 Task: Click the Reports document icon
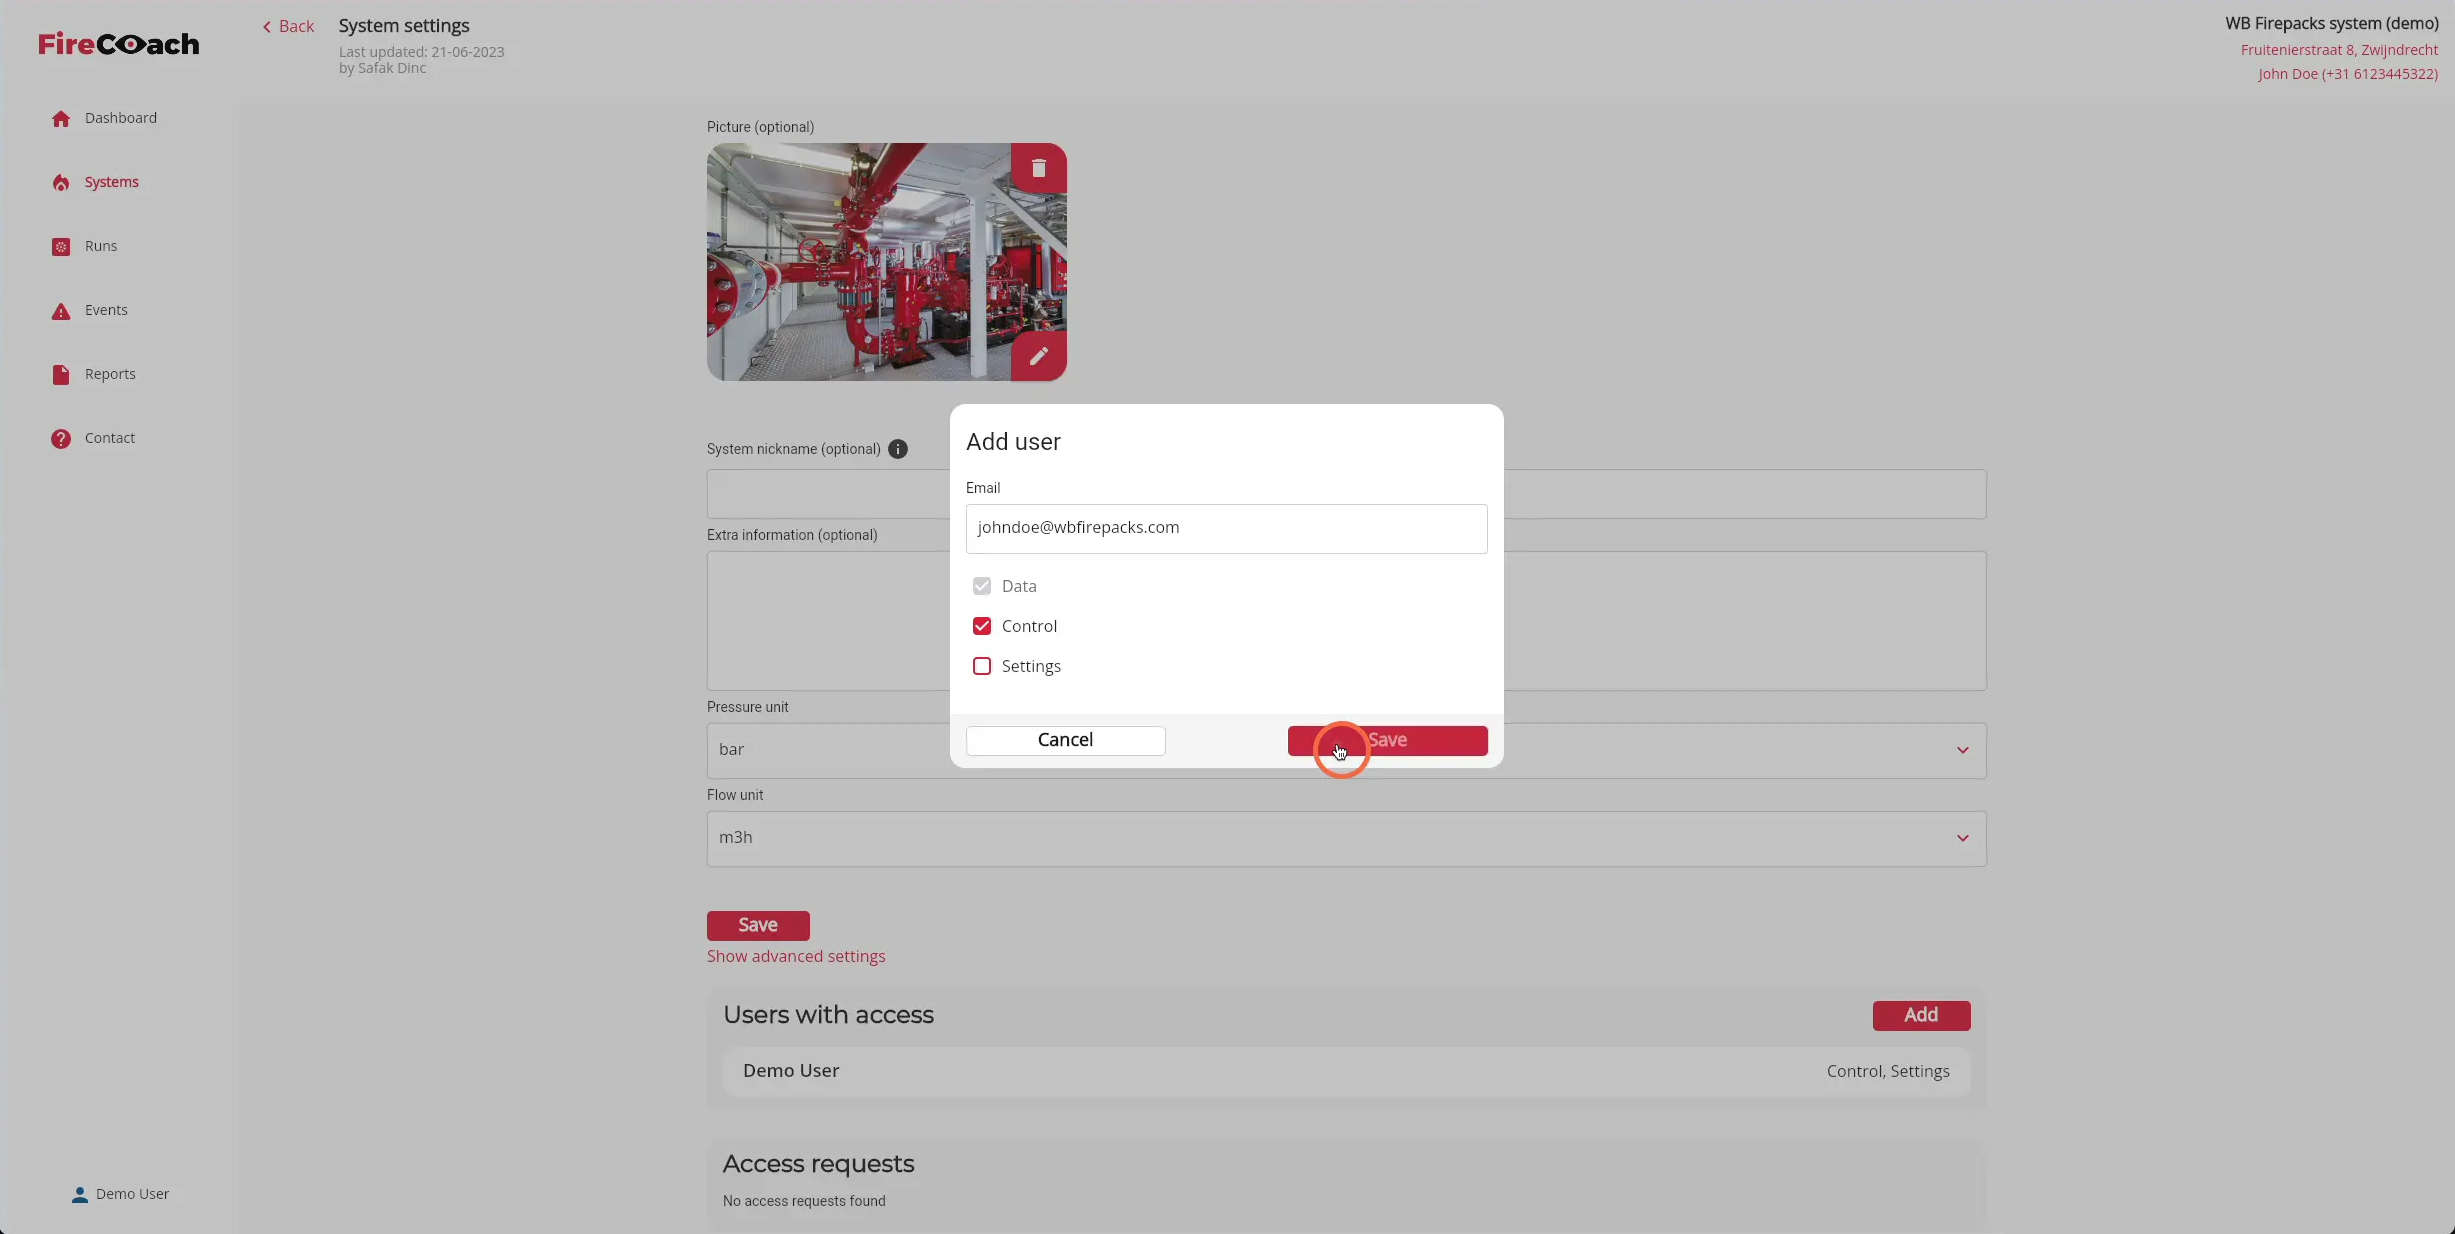pos(61,374)
